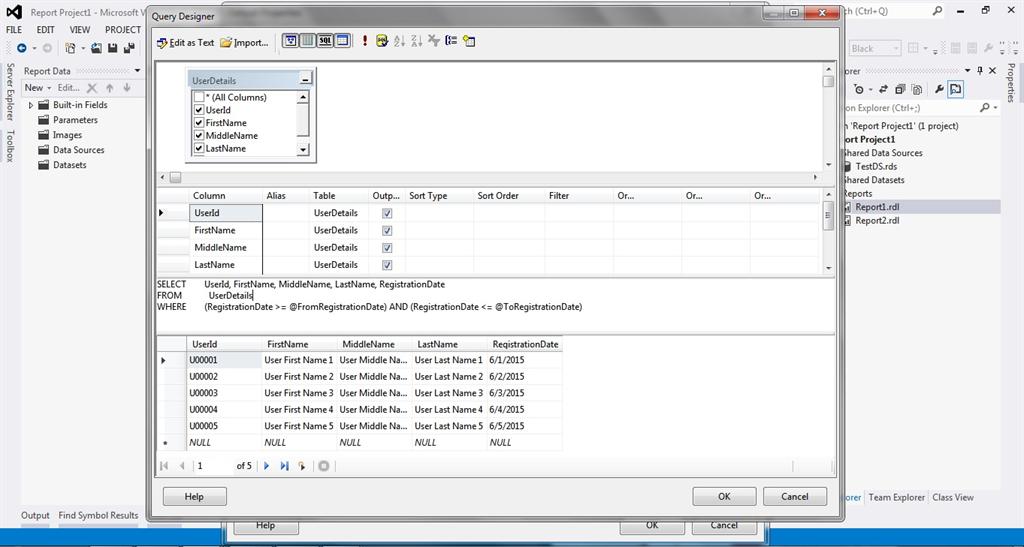The width and height of the screenshot is (1024, 547).
Task: Toggle the grid pane icon
Action: tap(308, 41)
